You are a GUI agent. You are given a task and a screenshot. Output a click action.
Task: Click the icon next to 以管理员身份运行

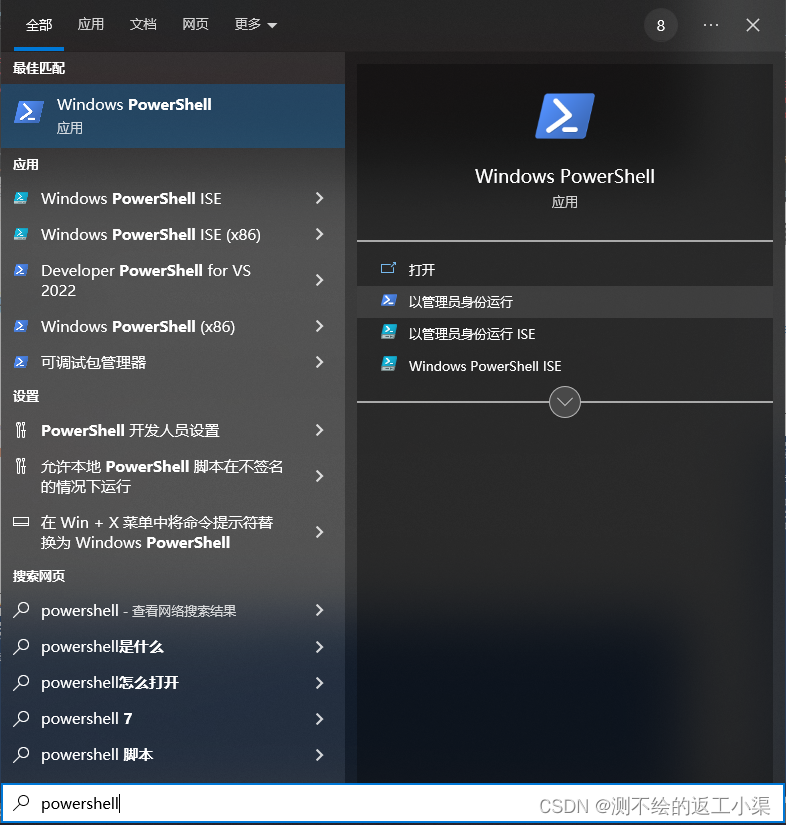coord(388,301)
